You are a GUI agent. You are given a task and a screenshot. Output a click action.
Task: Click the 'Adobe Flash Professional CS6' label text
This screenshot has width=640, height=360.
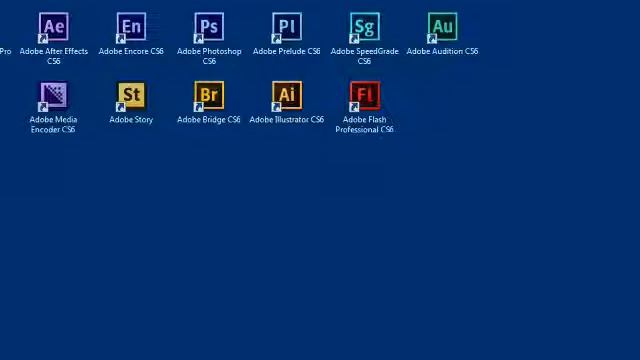coord(364,124)
